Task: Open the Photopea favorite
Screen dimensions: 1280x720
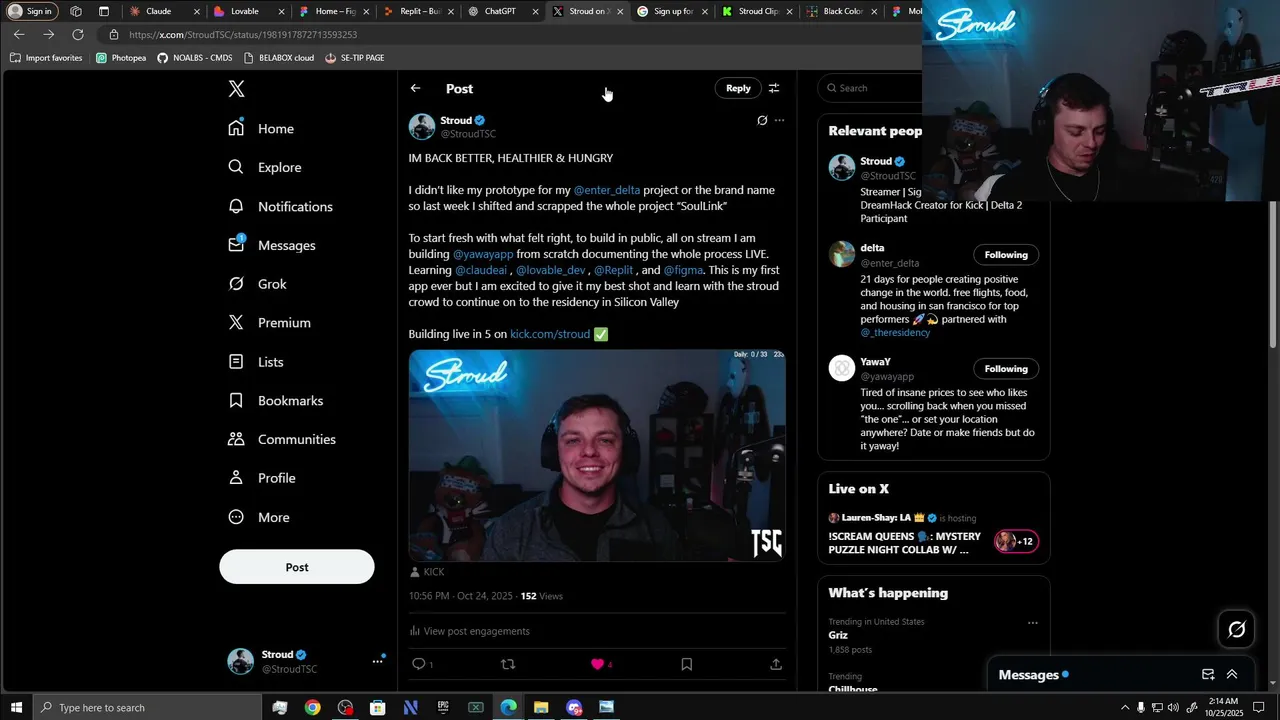Action: (x=121, y=58)
